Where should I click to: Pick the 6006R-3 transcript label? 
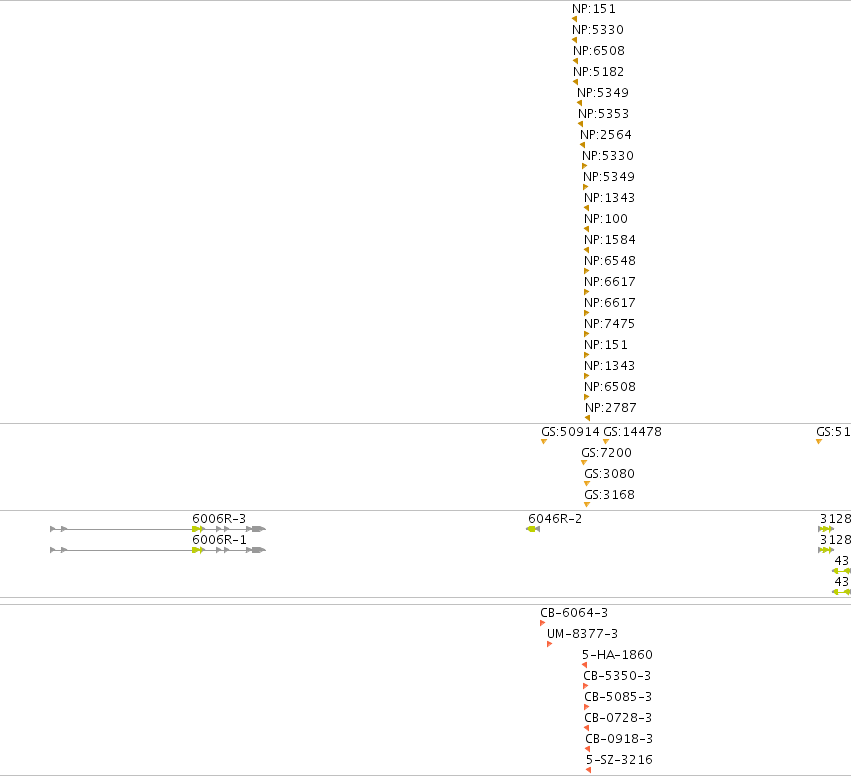coord(219,519)
